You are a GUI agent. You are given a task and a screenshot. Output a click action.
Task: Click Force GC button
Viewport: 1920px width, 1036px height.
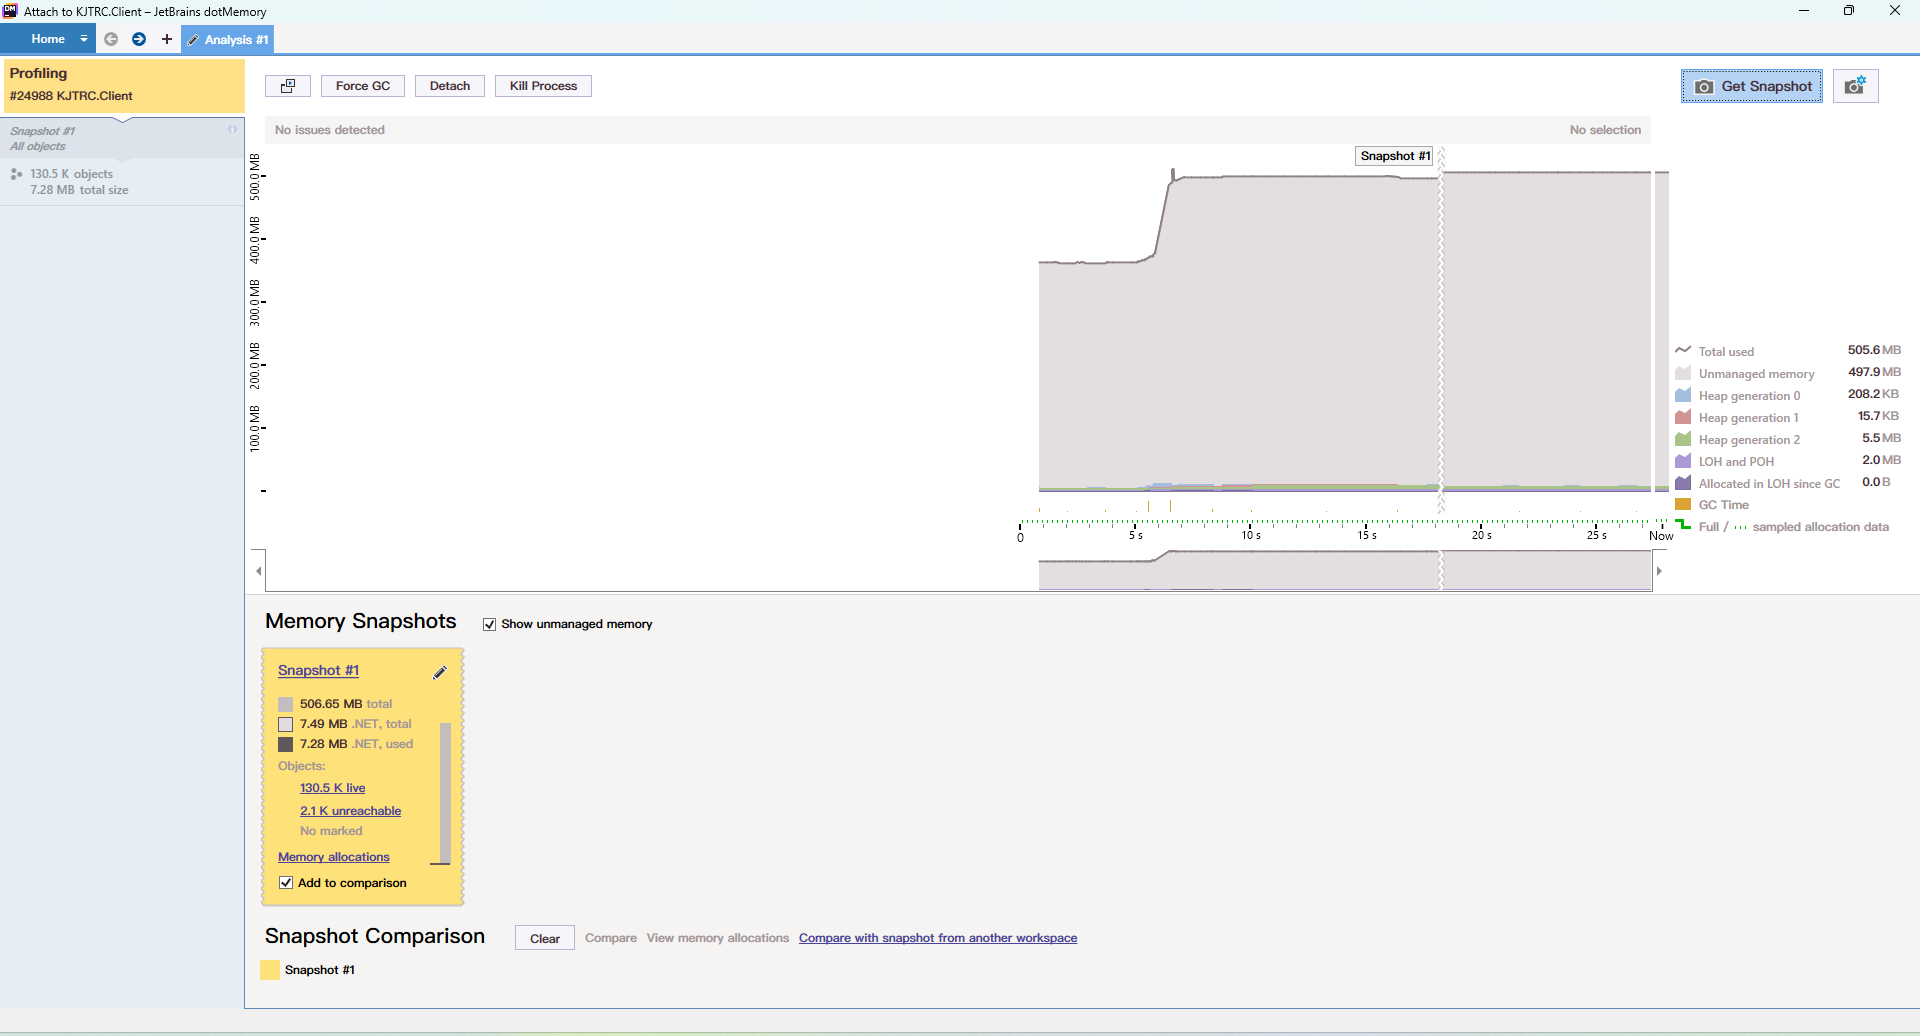363,86
